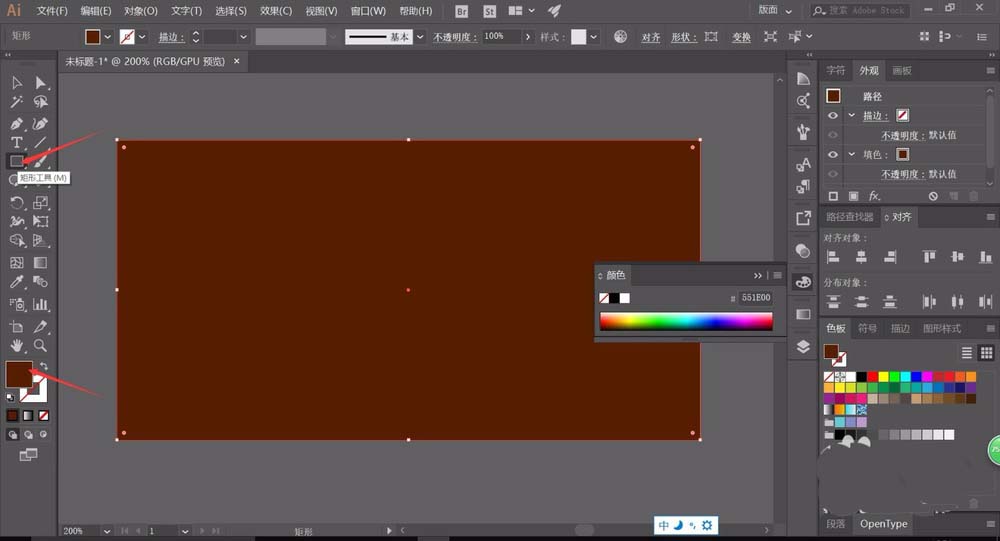The height and width of the screenshot is (541, 1000).
Task: Open the zoom level dropdown at bottom left
Action: coord(107,531)
